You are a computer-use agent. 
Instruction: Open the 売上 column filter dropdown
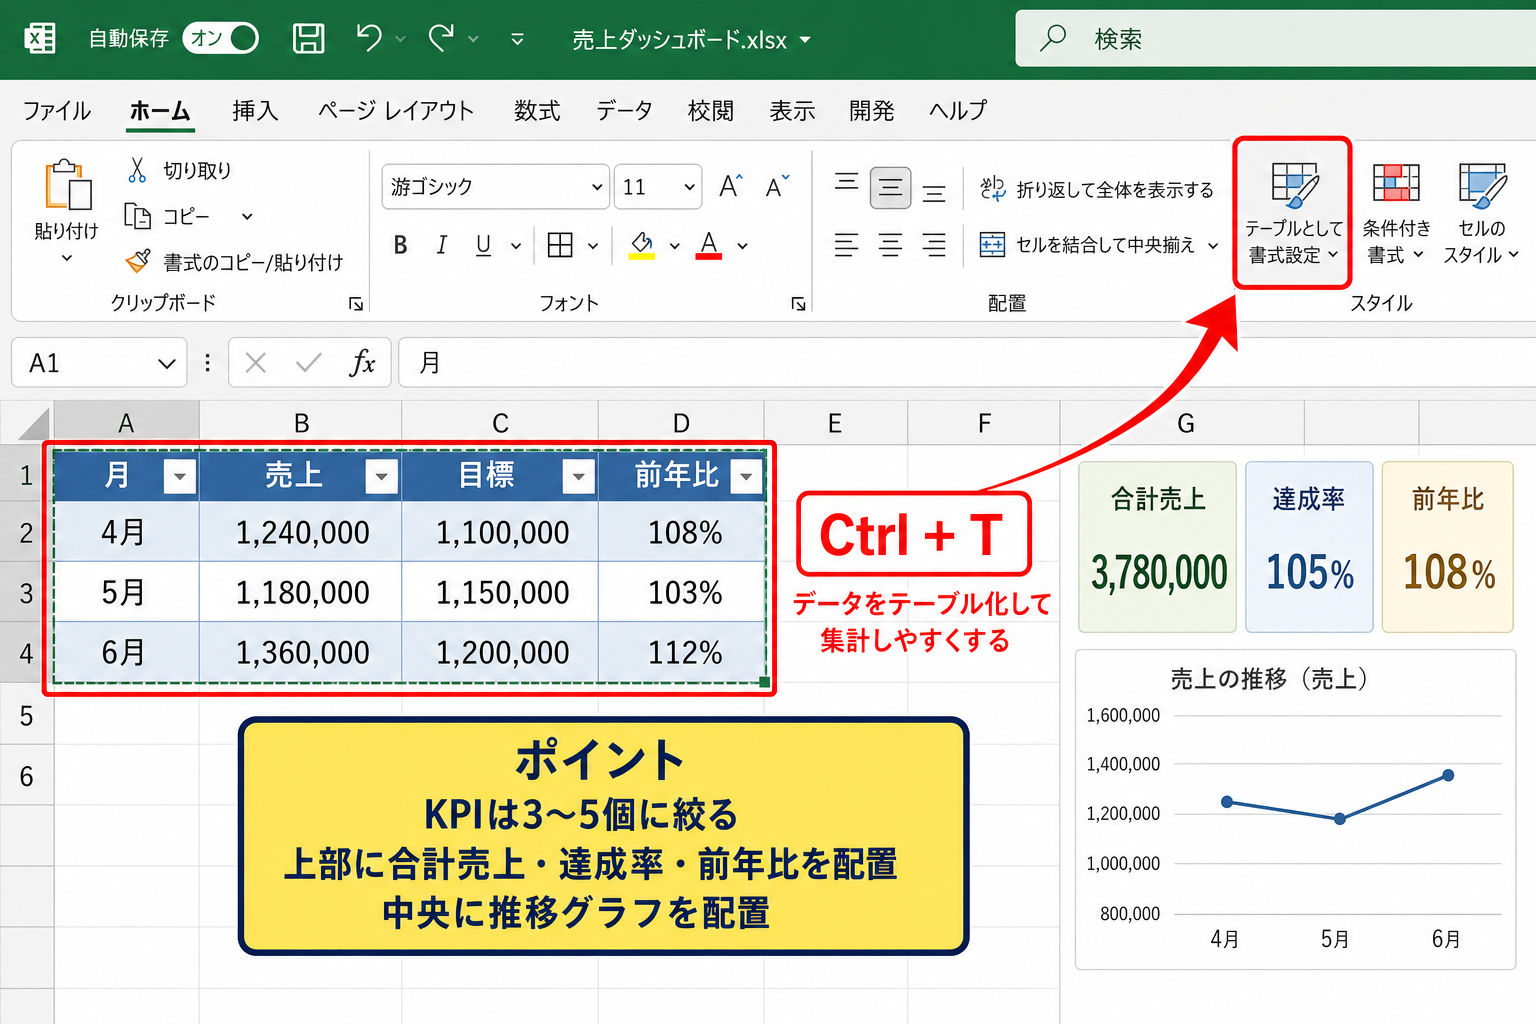pos(381,477)
